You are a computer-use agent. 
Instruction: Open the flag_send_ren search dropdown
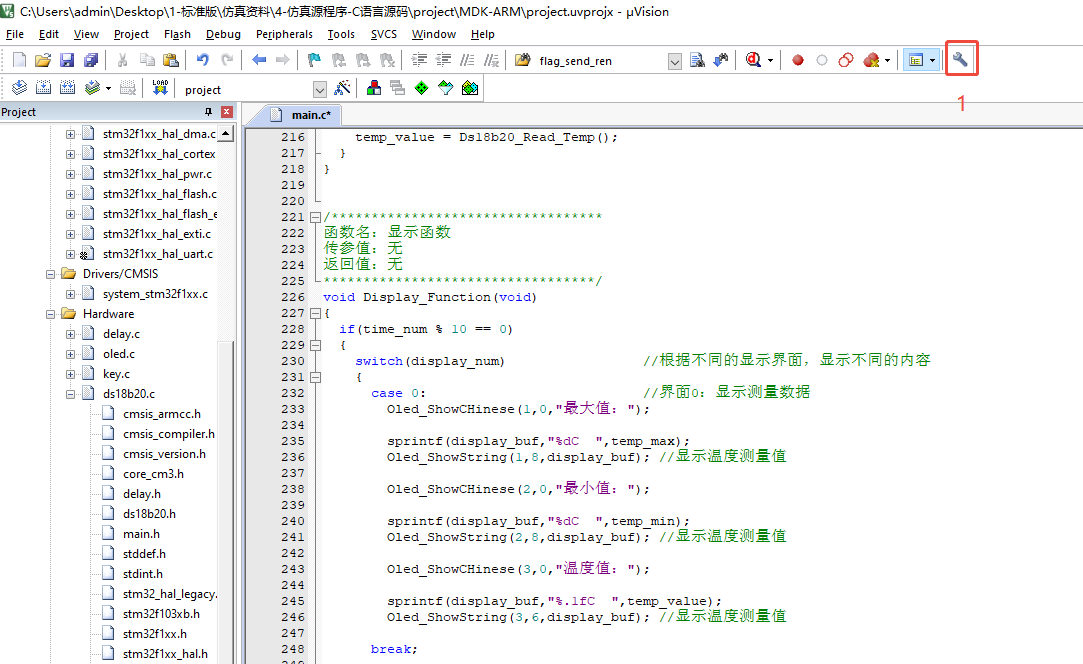(x=675, y=61)
